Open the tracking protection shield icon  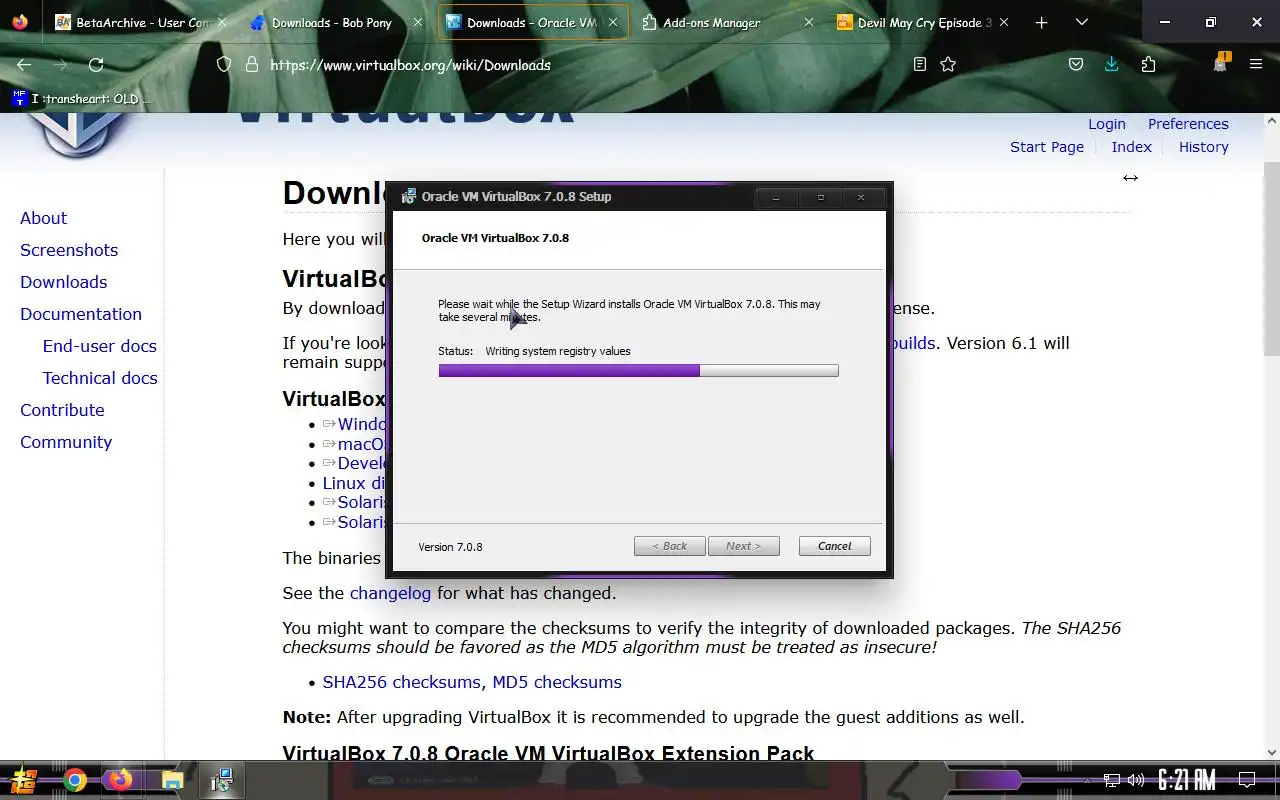click(224, 64)
